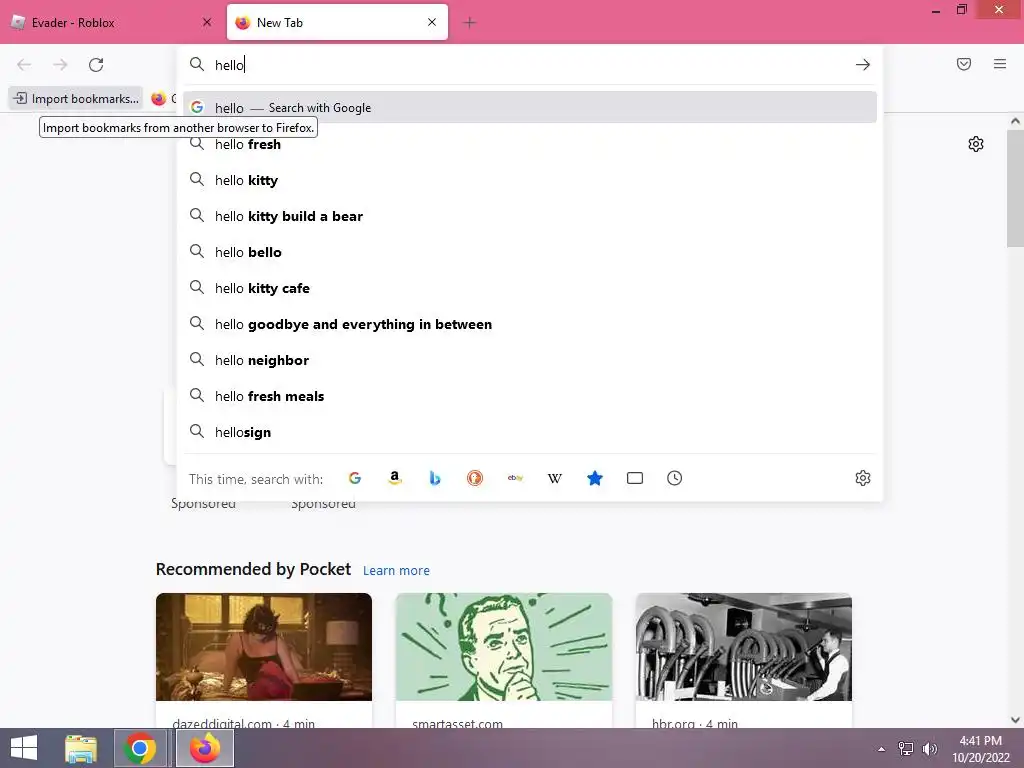Search history using the clock icon

coord(675,478)
